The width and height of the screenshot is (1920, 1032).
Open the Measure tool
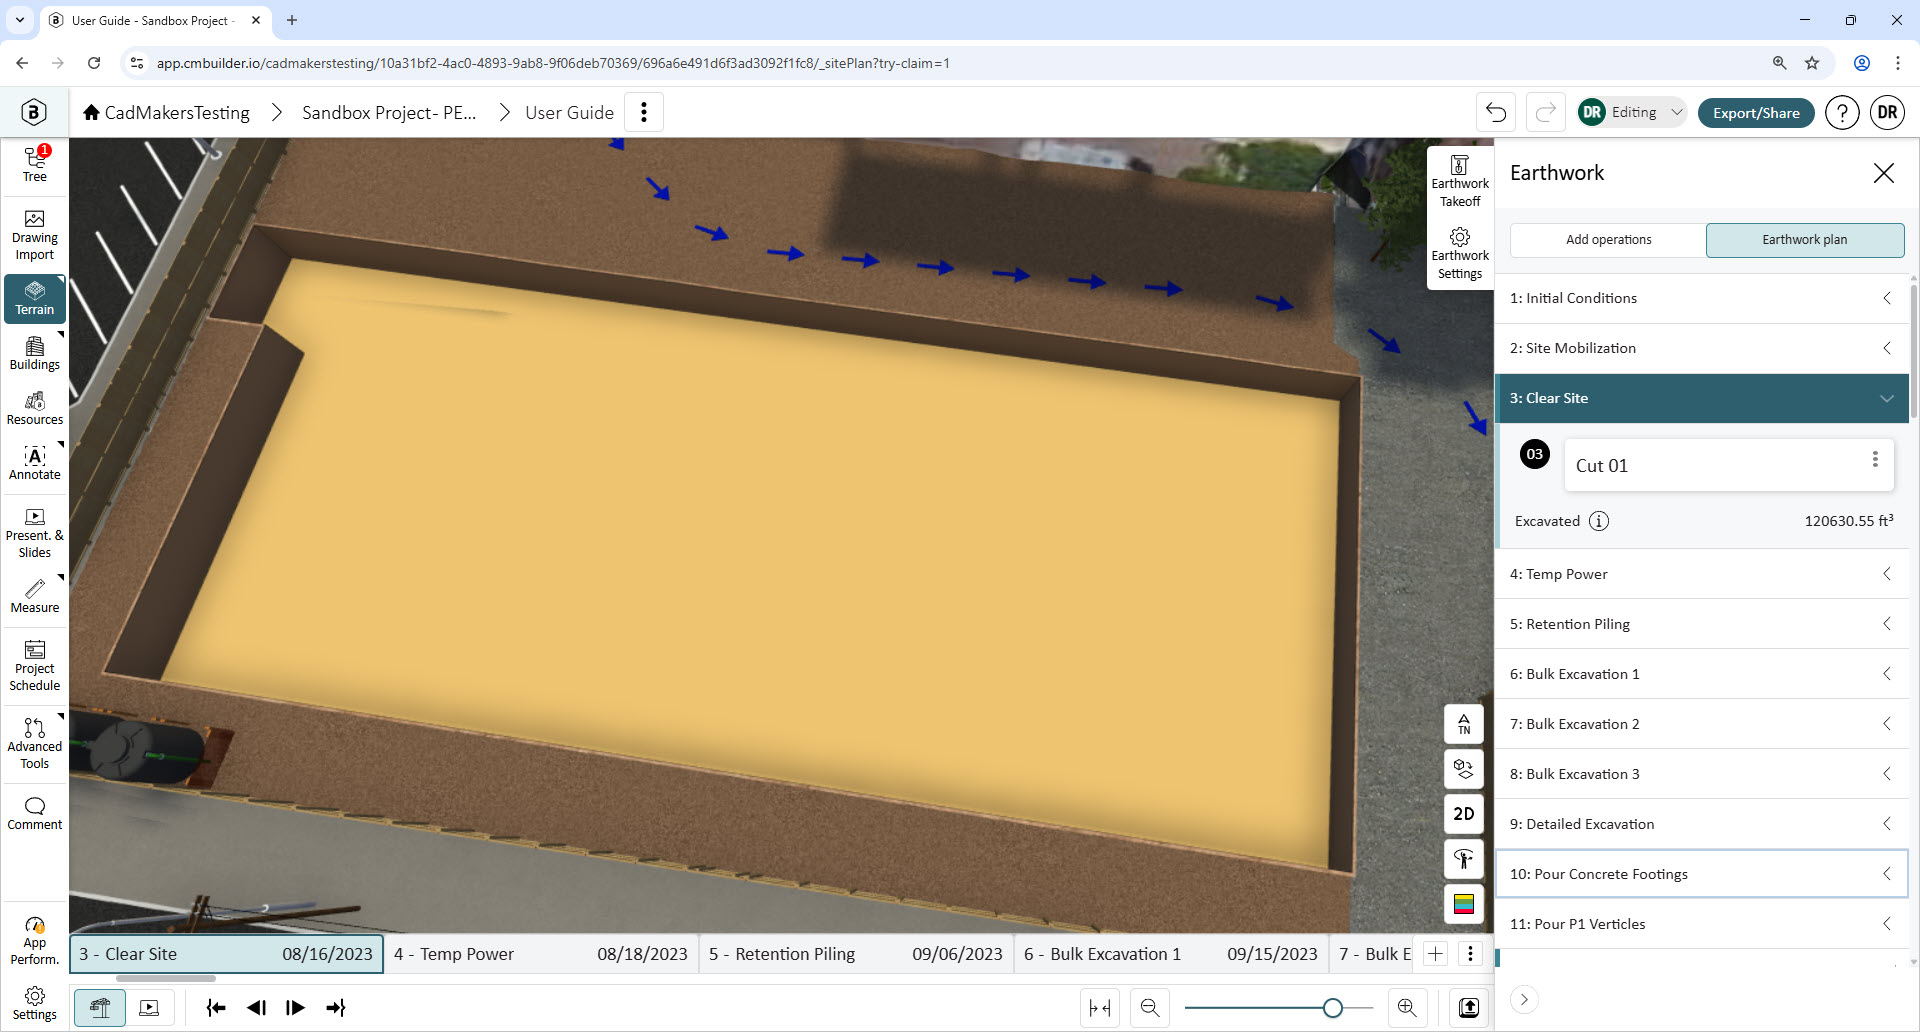34,596
